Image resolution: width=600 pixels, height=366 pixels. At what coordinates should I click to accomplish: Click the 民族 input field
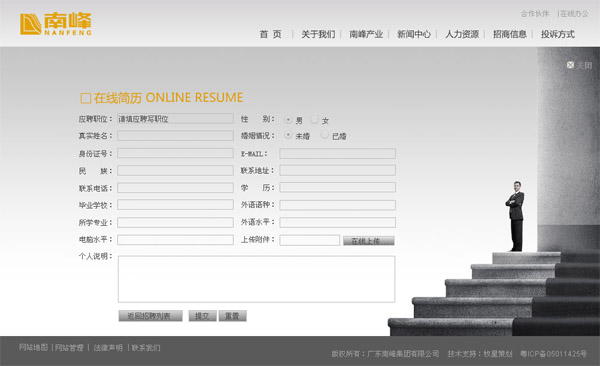[175, 170]
